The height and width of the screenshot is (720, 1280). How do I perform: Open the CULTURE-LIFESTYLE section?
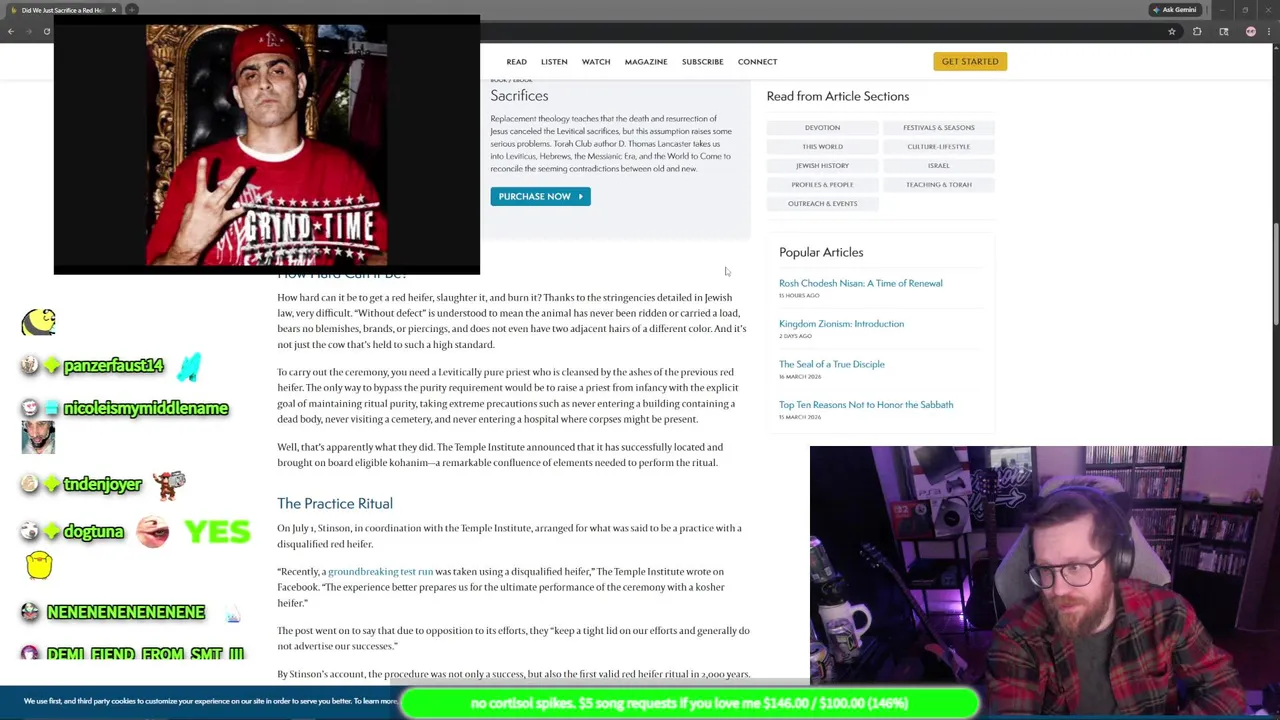(938, 147)
